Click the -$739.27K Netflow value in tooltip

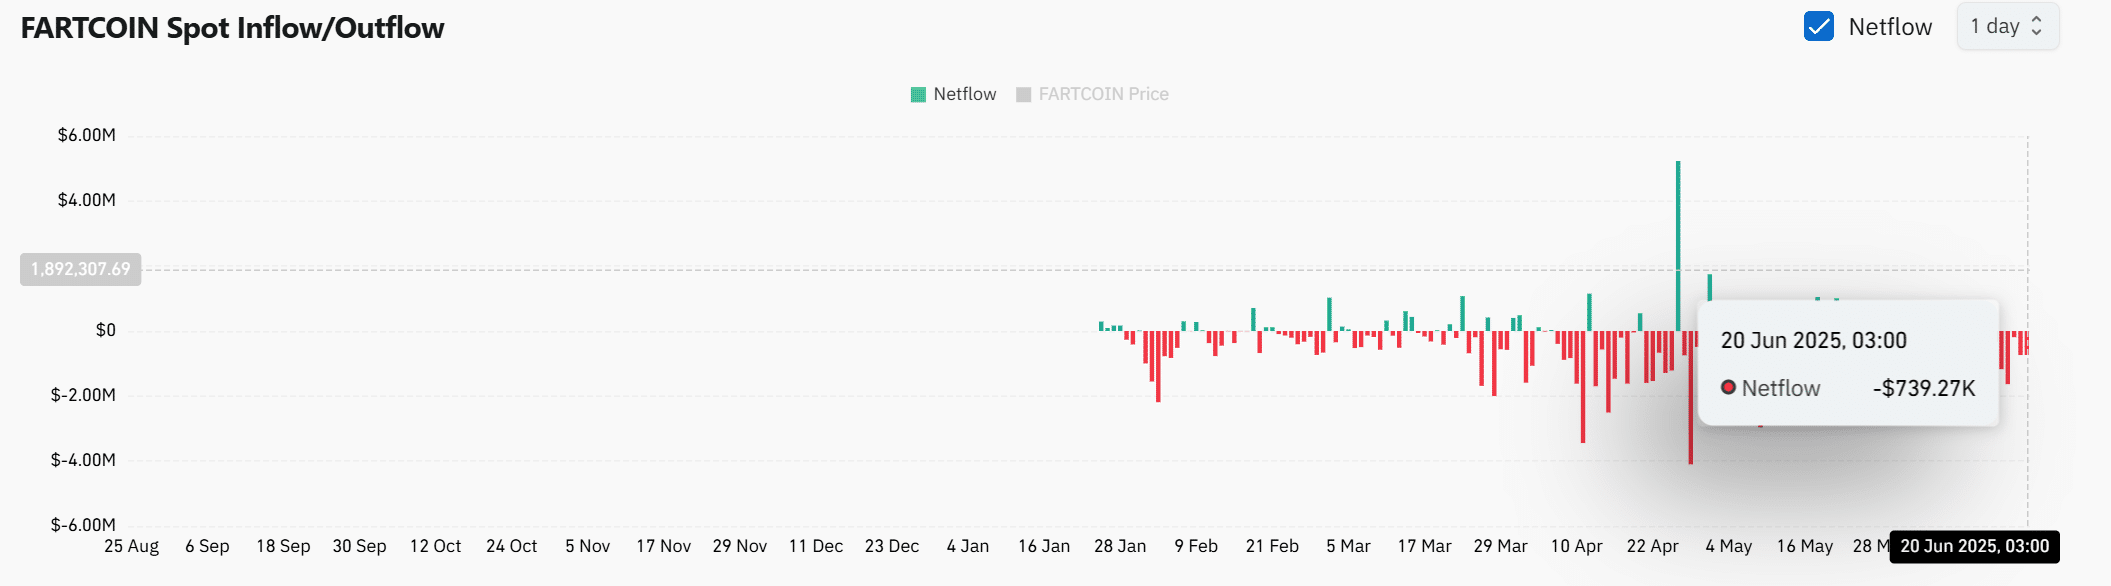point(1924,387)
